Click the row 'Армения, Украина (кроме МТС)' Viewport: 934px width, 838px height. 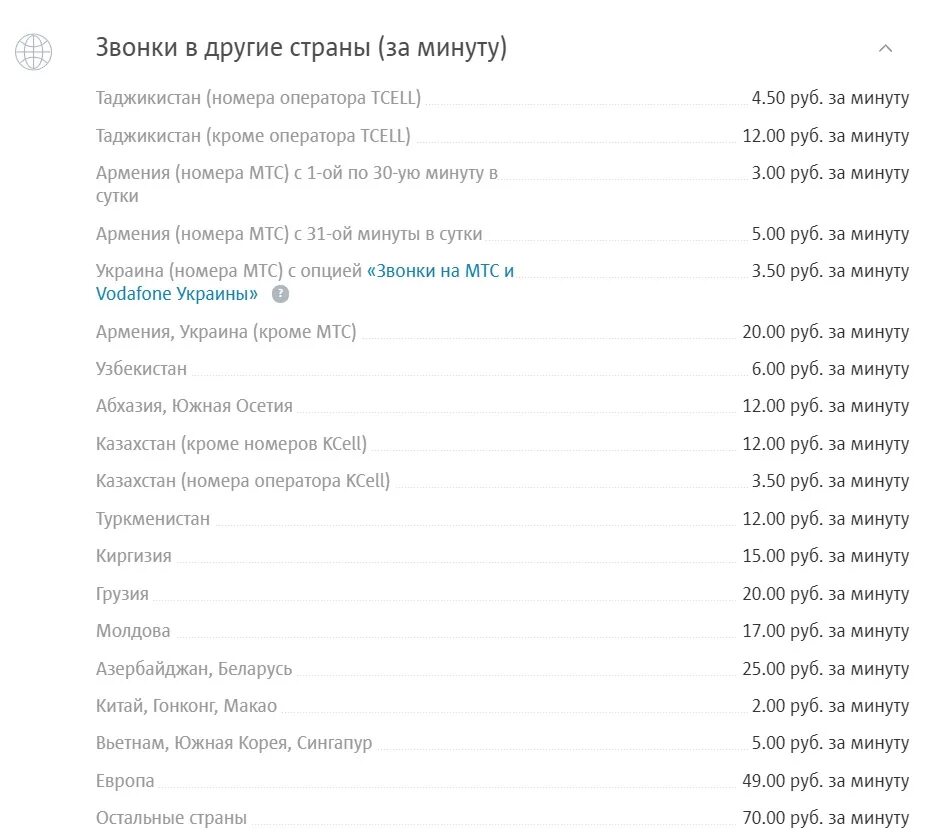[x=502, y=332]
